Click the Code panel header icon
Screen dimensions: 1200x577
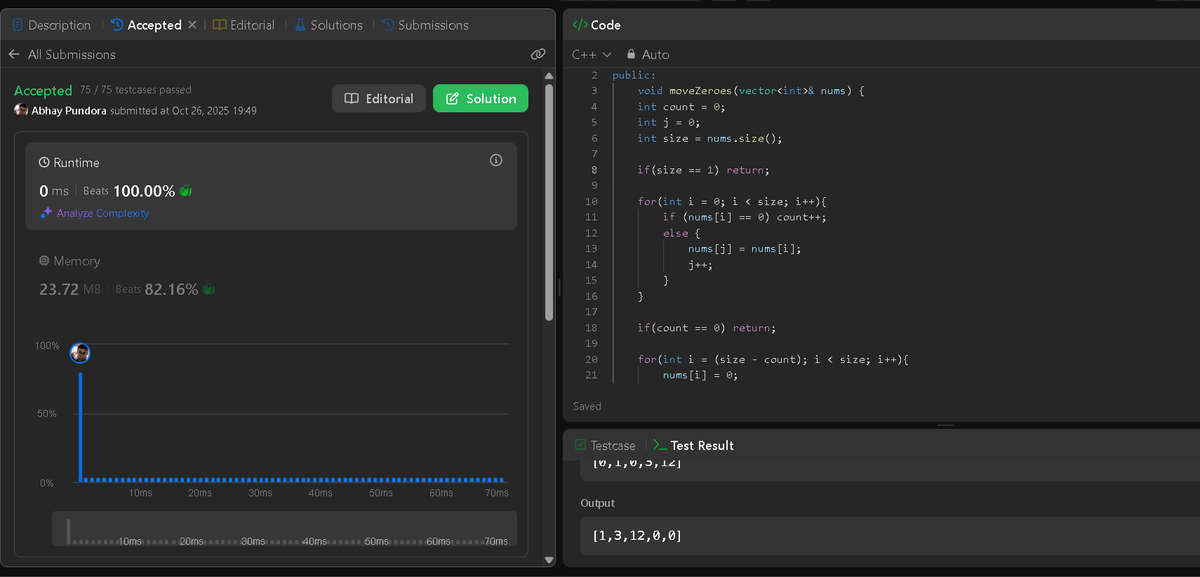(579, 25)
